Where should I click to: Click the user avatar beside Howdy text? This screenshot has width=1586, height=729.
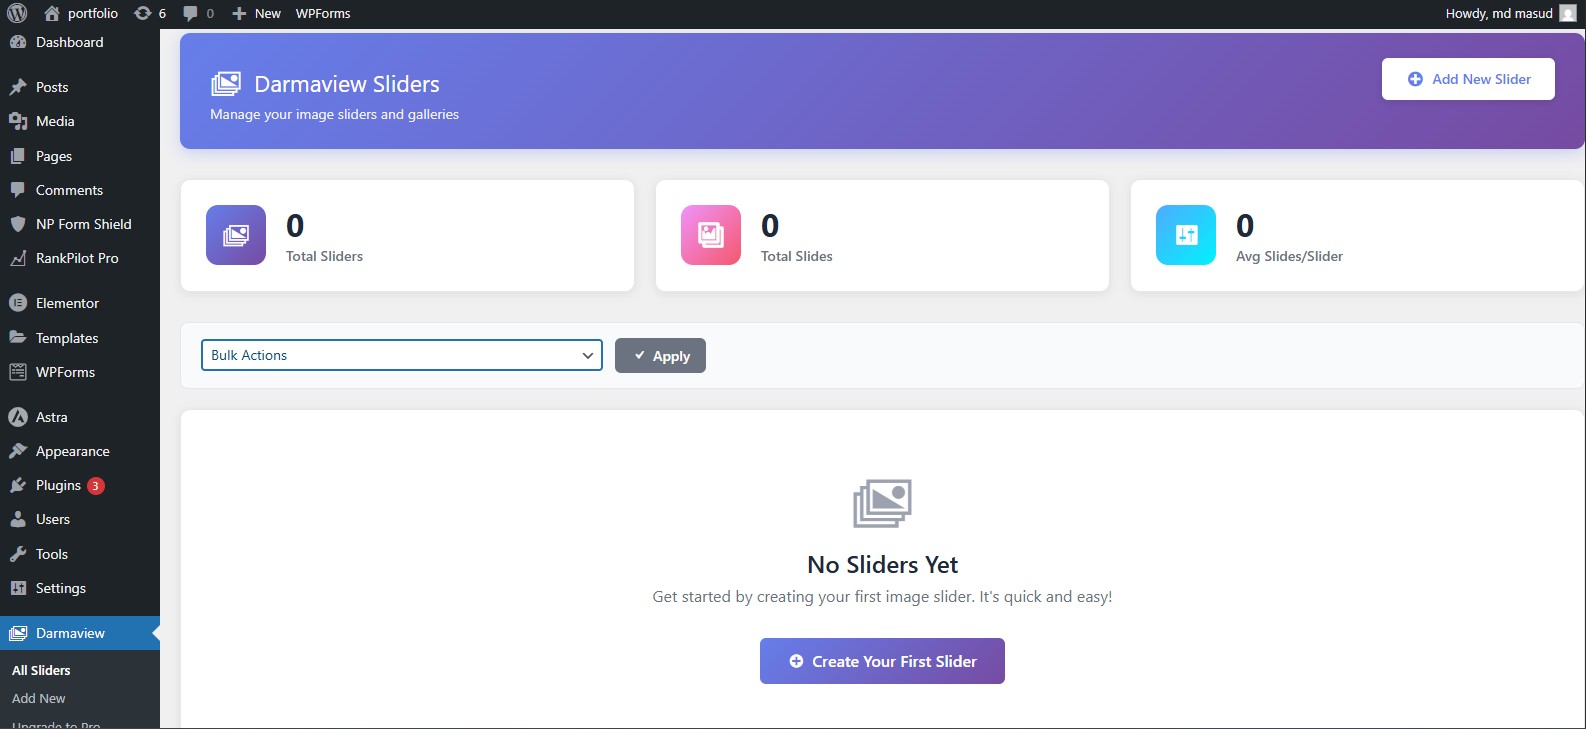point(1567,13)
